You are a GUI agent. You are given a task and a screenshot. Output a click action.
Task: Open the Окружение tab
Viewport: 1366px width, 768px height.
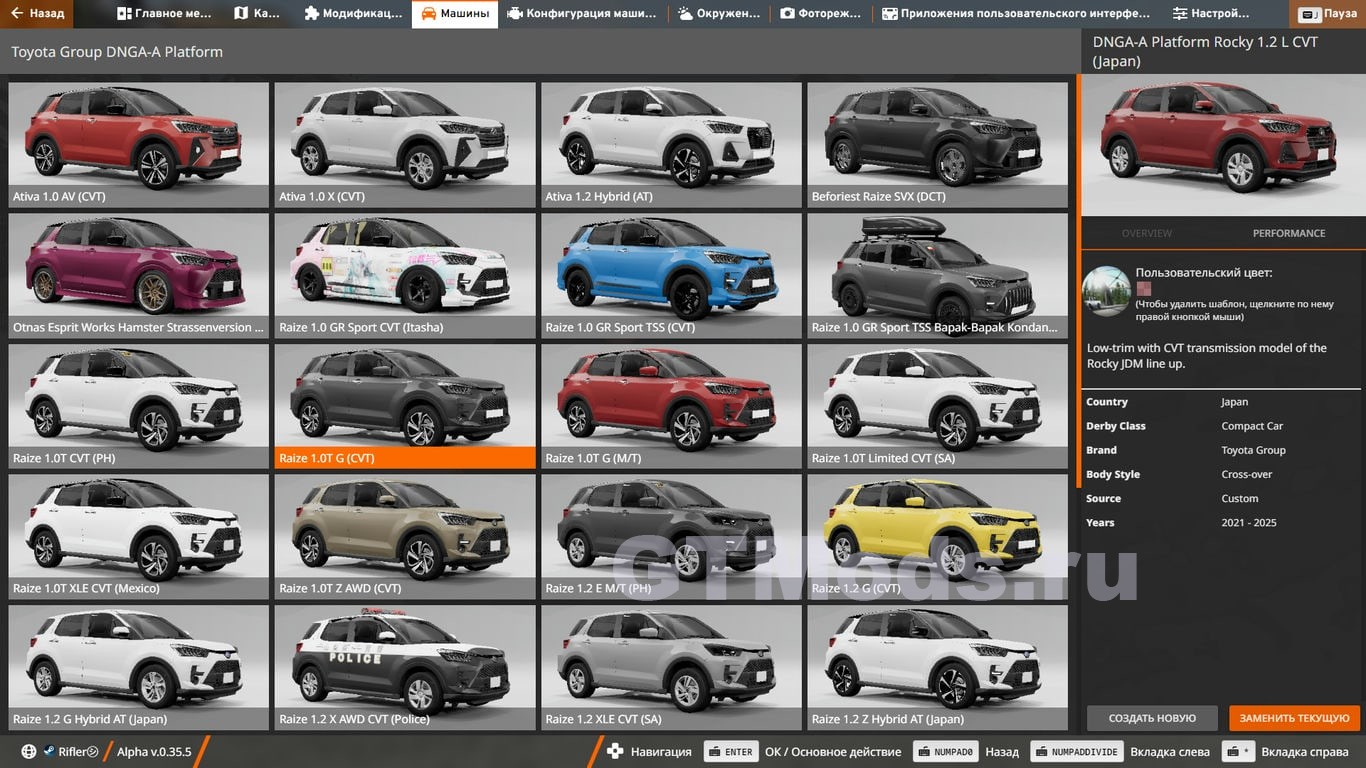pos(719,14)
